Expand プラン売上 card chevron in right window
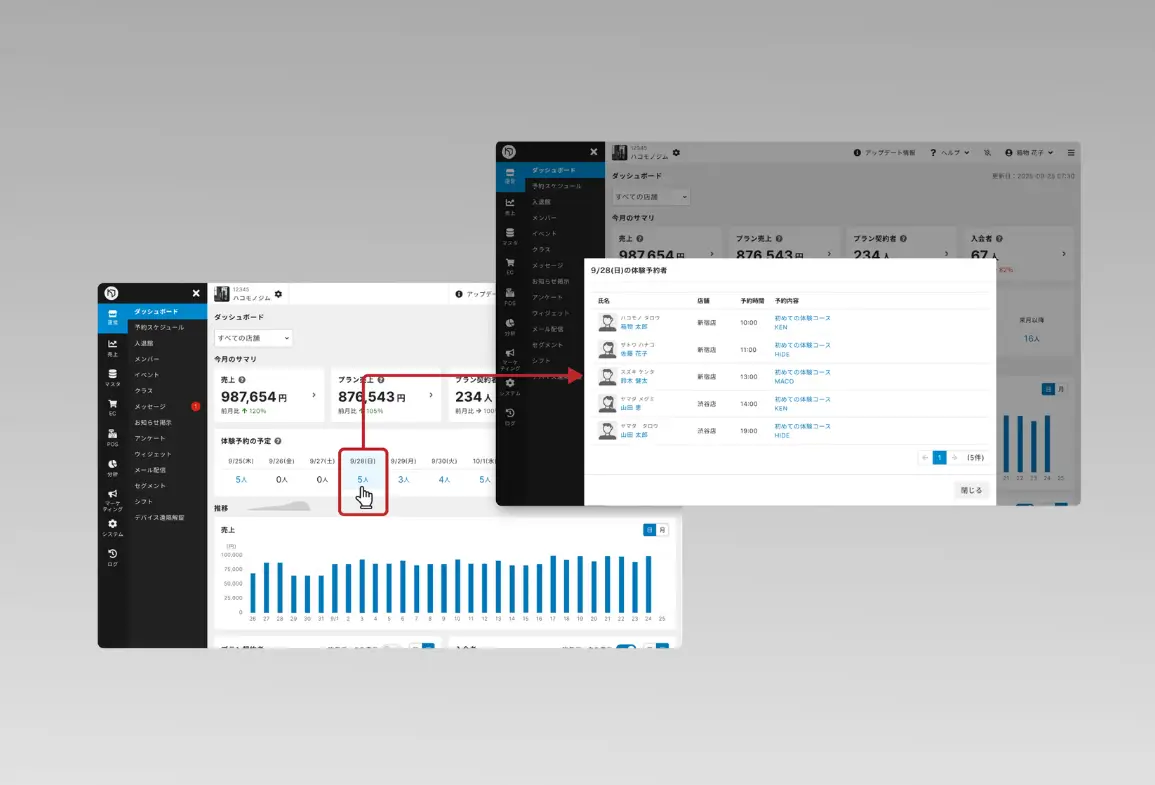This screenshot has height=785, width=1155. pos(829,254)
